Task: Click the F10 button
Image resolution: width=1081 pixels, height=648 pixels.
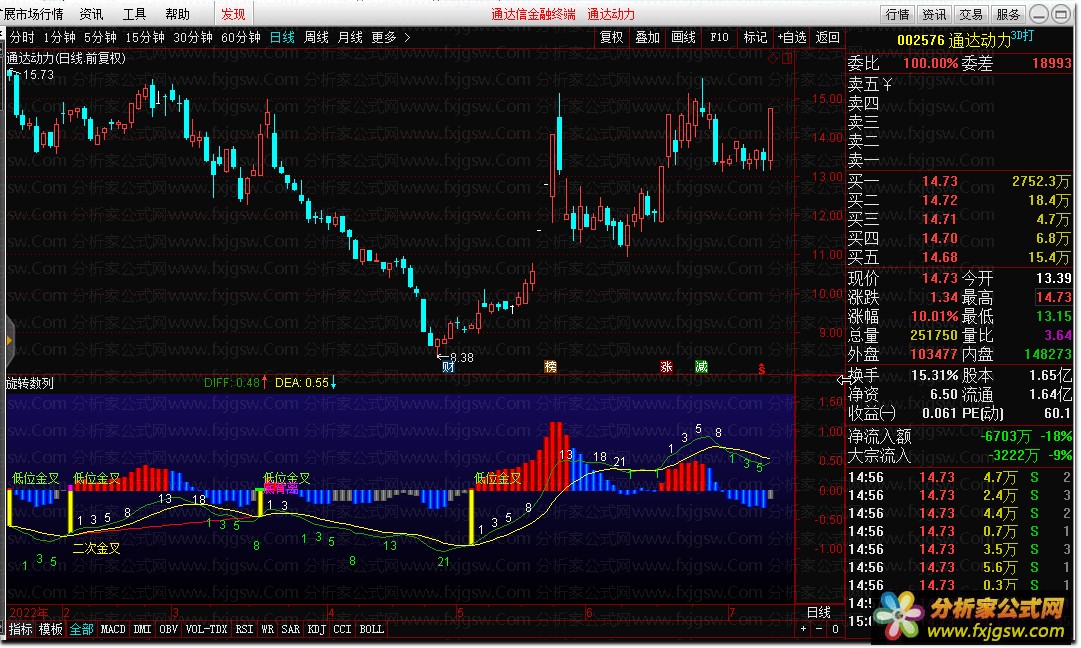Action: click(719, 37)
